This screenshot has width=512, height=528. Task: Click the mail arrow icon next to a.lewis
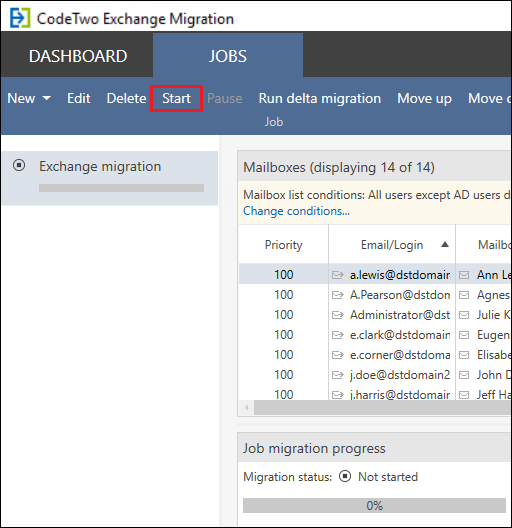point(338,275)
